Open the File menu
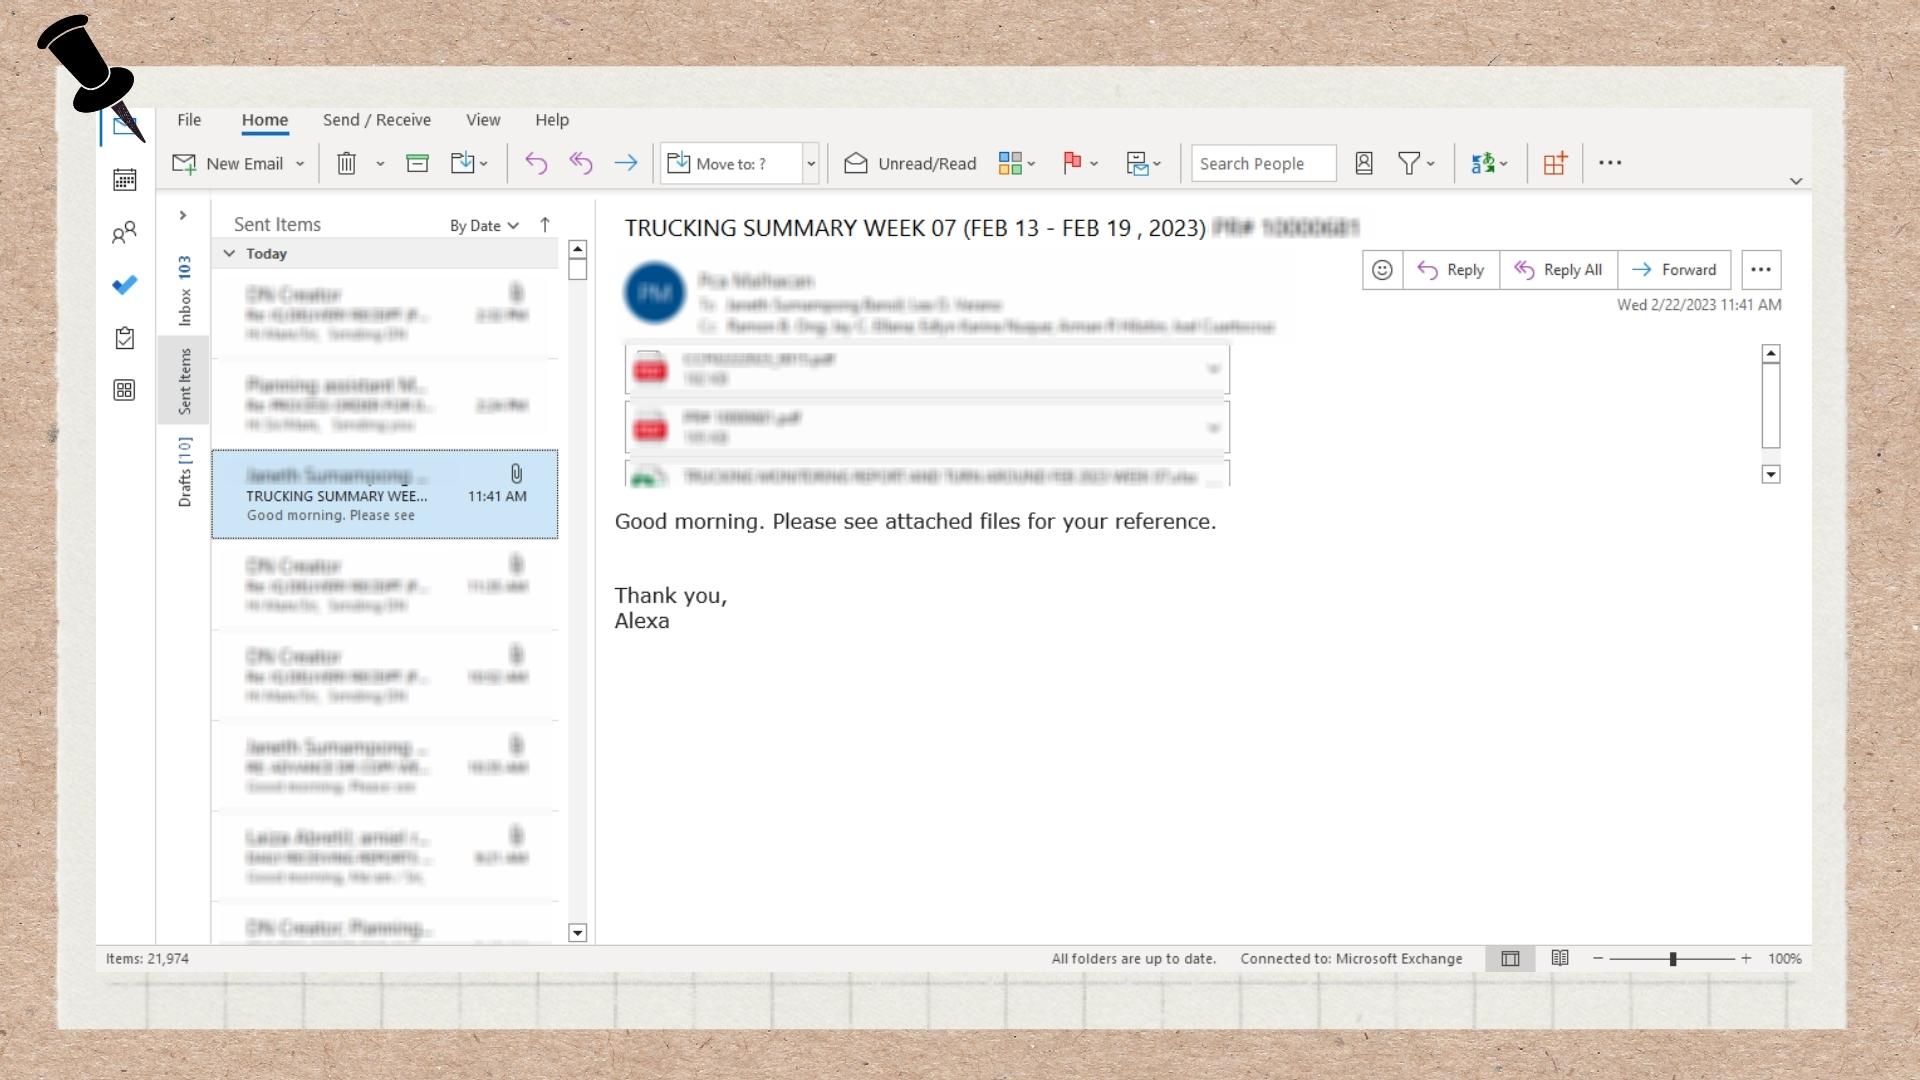 pyautogui.click(x=189, y=120)
